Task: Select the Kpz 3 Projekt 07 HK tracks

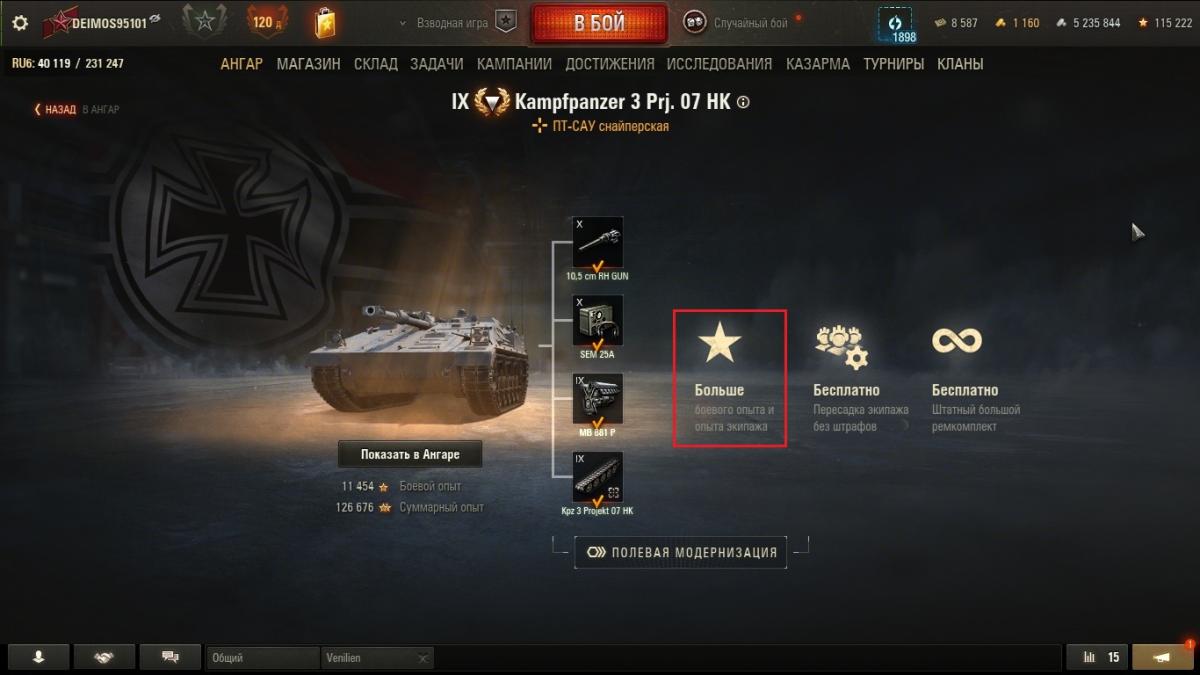Action: [598, 477]
